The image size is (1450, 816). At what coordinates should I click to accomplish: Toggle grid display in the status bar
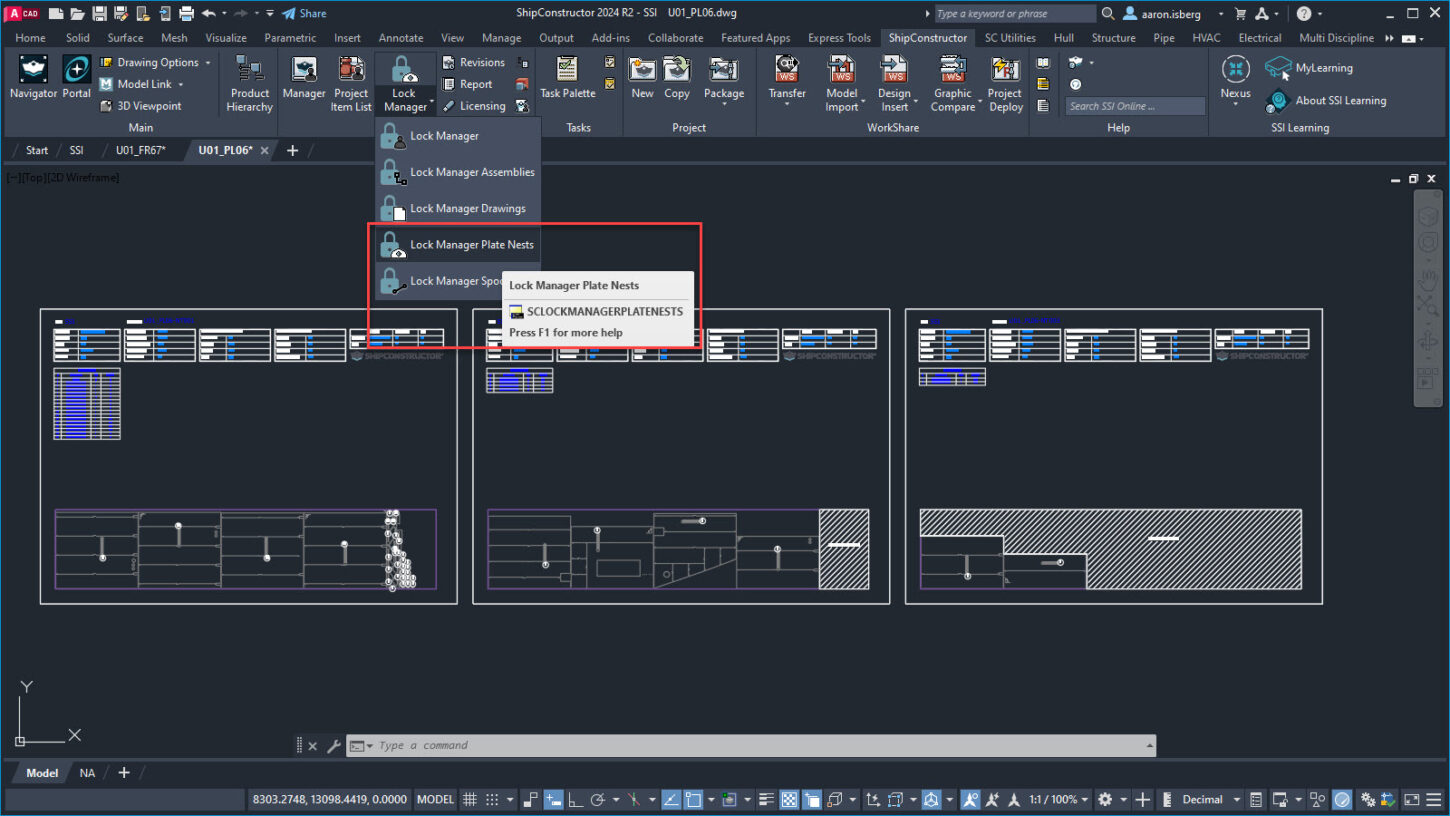[x=468, y=798]
